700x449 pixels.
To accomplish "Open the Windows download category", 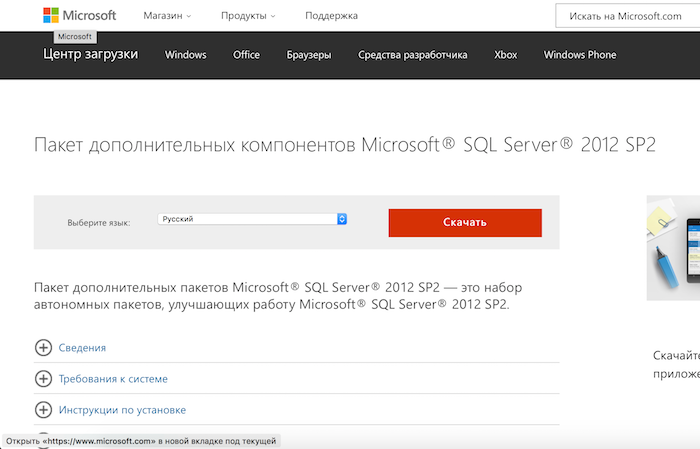I will 185,55.
